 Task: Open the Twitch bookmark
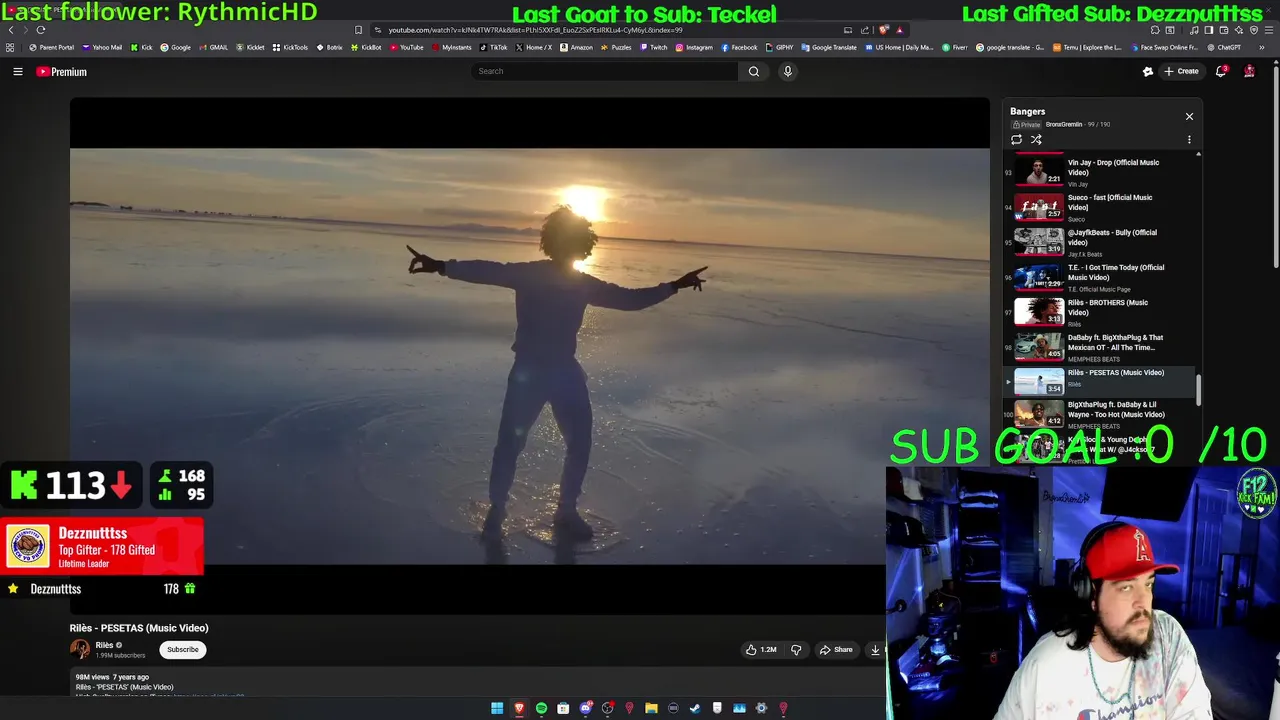click(653, 47)
